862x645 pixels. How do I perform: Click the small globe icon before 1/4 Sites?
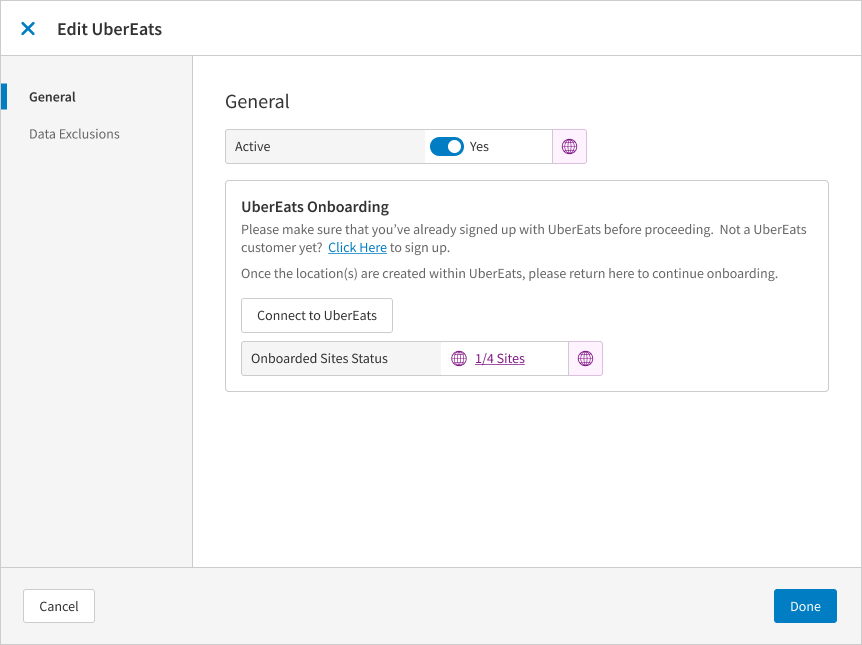(459, 358)
